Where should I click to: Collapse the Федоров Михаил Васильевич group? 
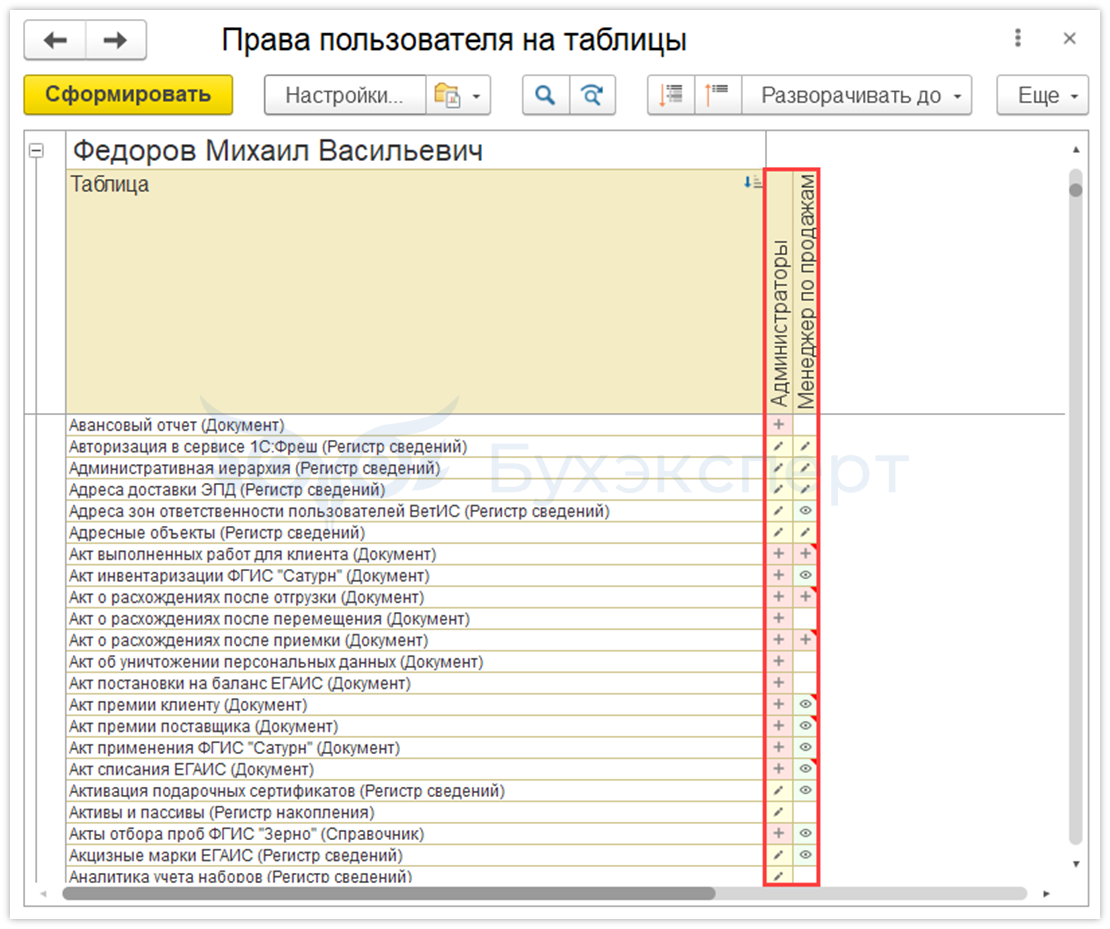[37, 151]
